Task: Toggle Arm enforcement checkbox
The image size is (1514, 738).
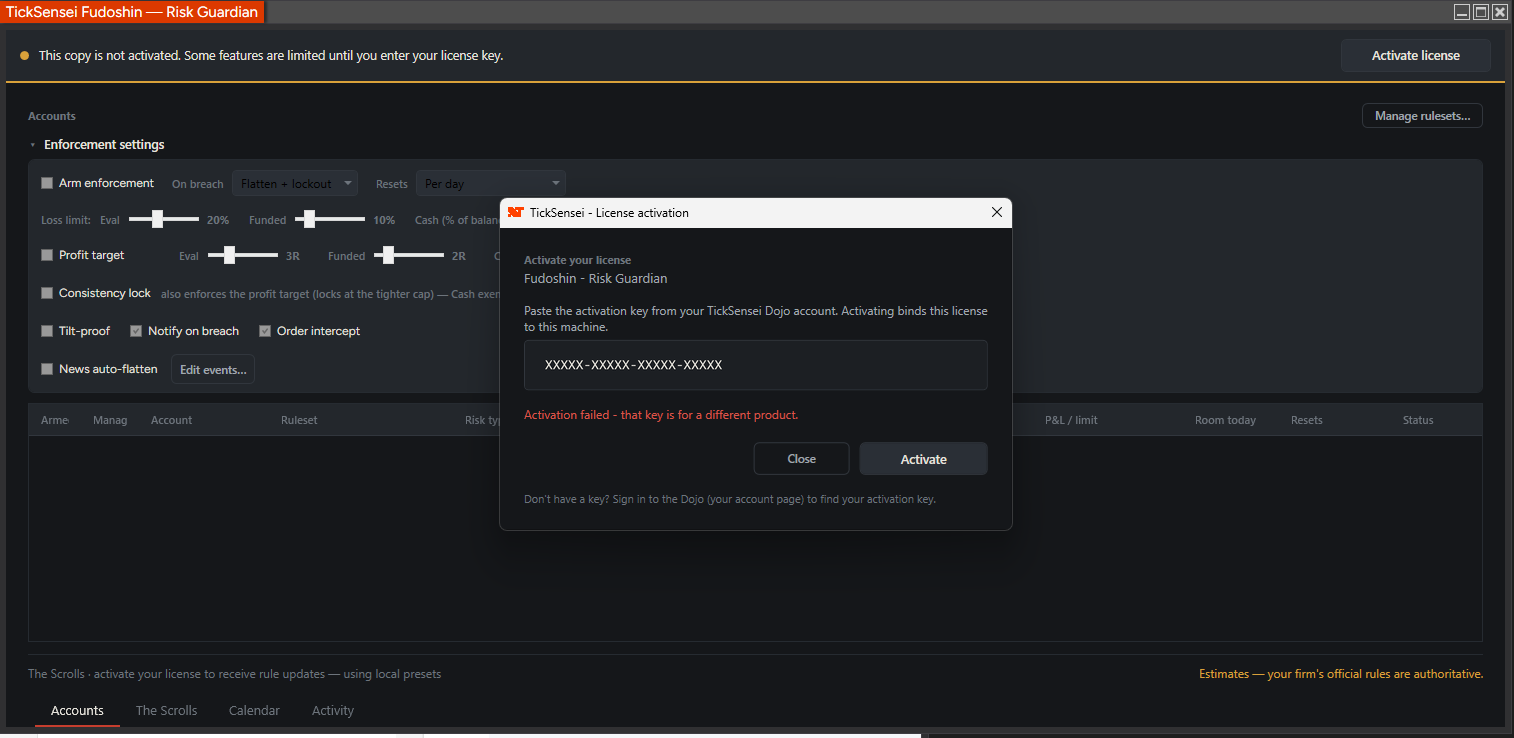Action: coord(47,183)
